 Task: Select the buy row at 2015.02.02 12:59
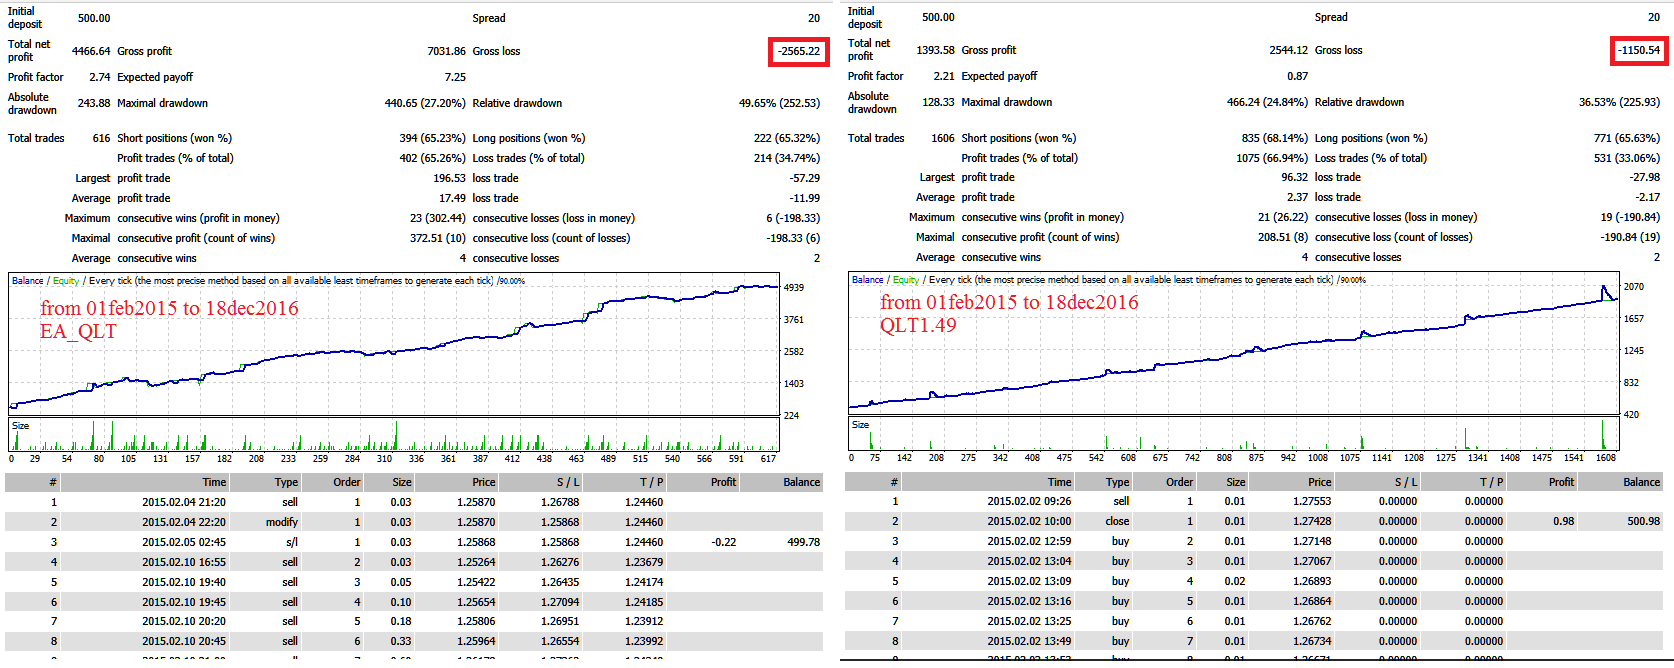1254,541
